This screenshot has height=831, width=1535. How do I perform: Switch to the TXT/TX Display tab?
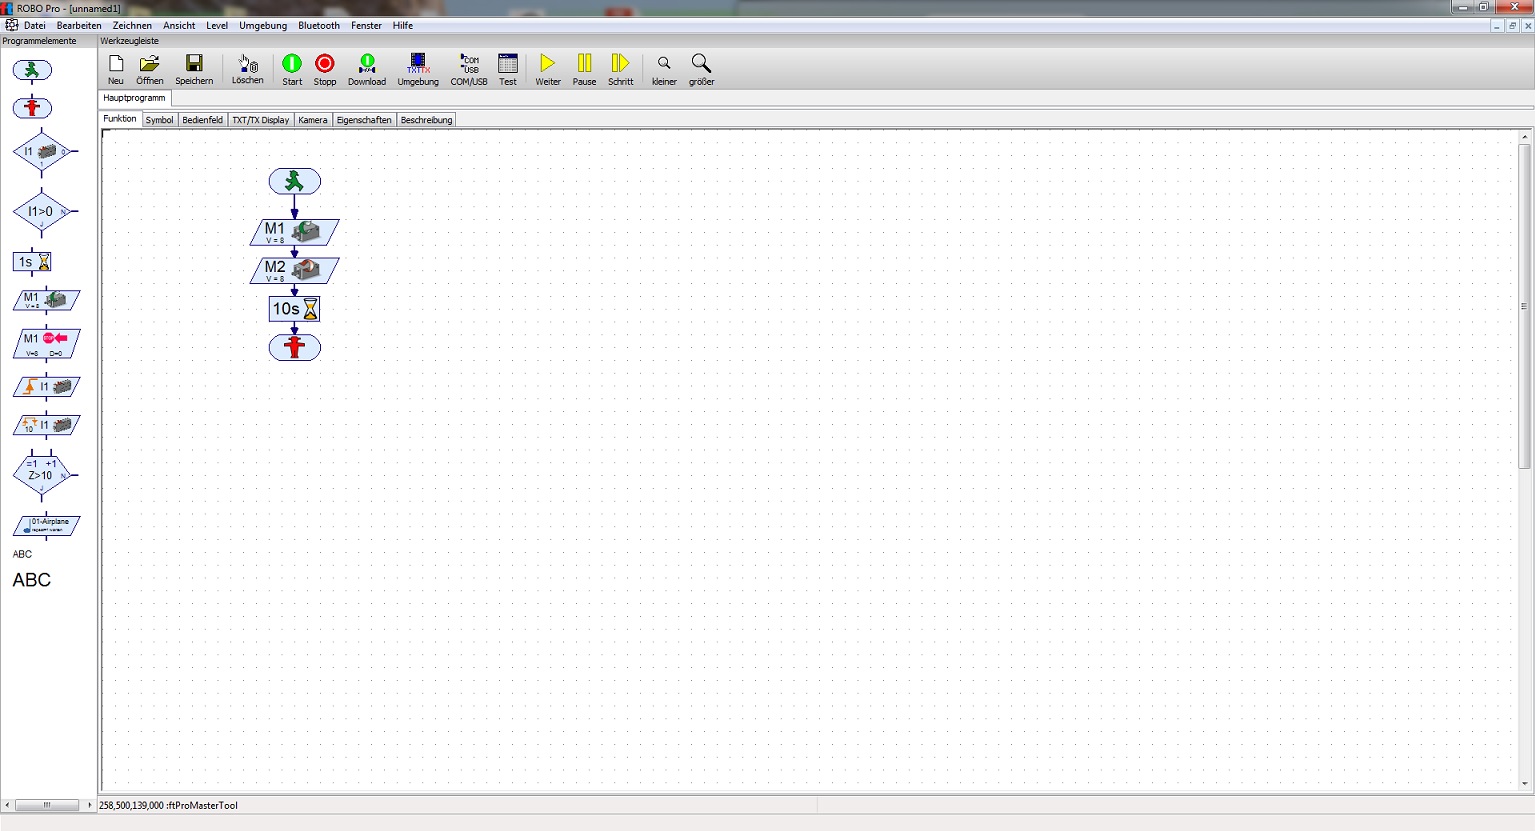pos(260,120)
